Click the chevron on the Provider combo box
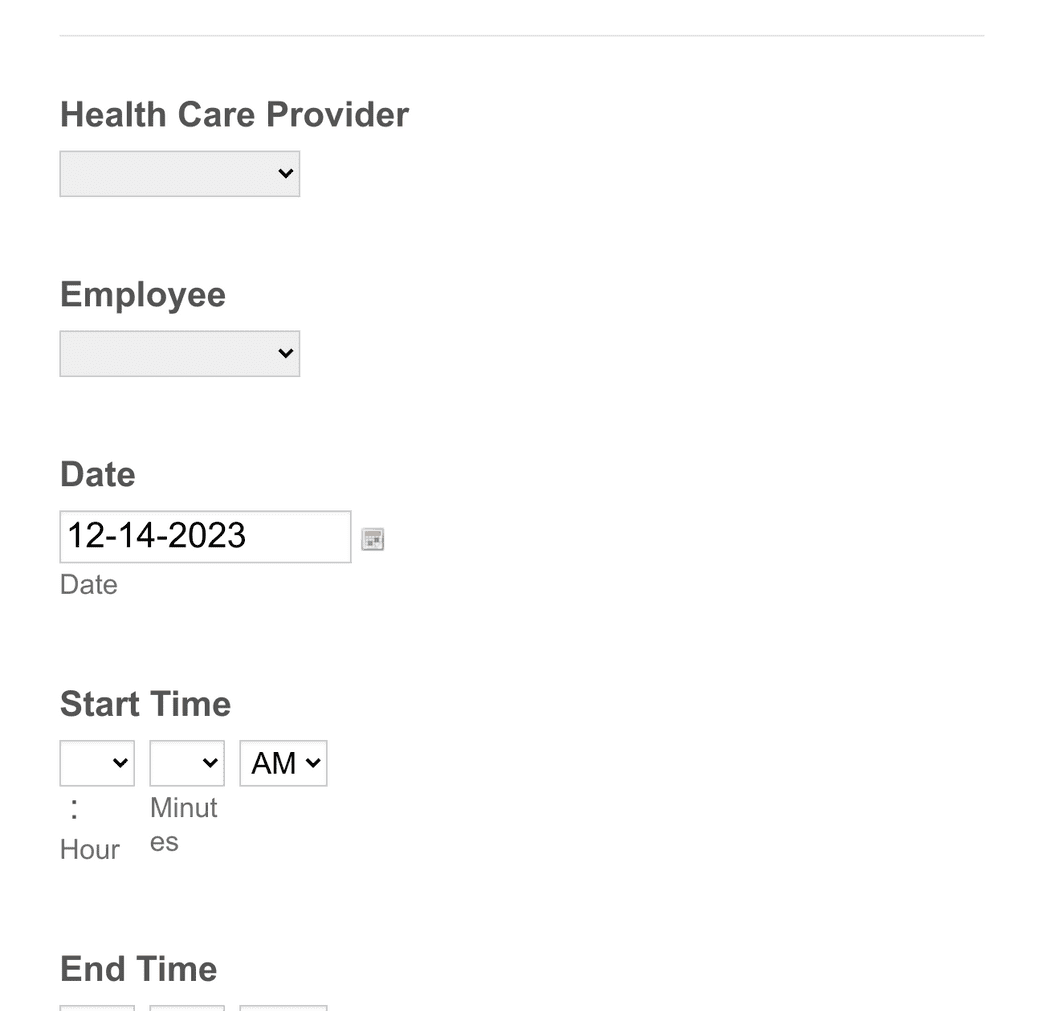The image size is (1044, 1011). coord(285,172)
